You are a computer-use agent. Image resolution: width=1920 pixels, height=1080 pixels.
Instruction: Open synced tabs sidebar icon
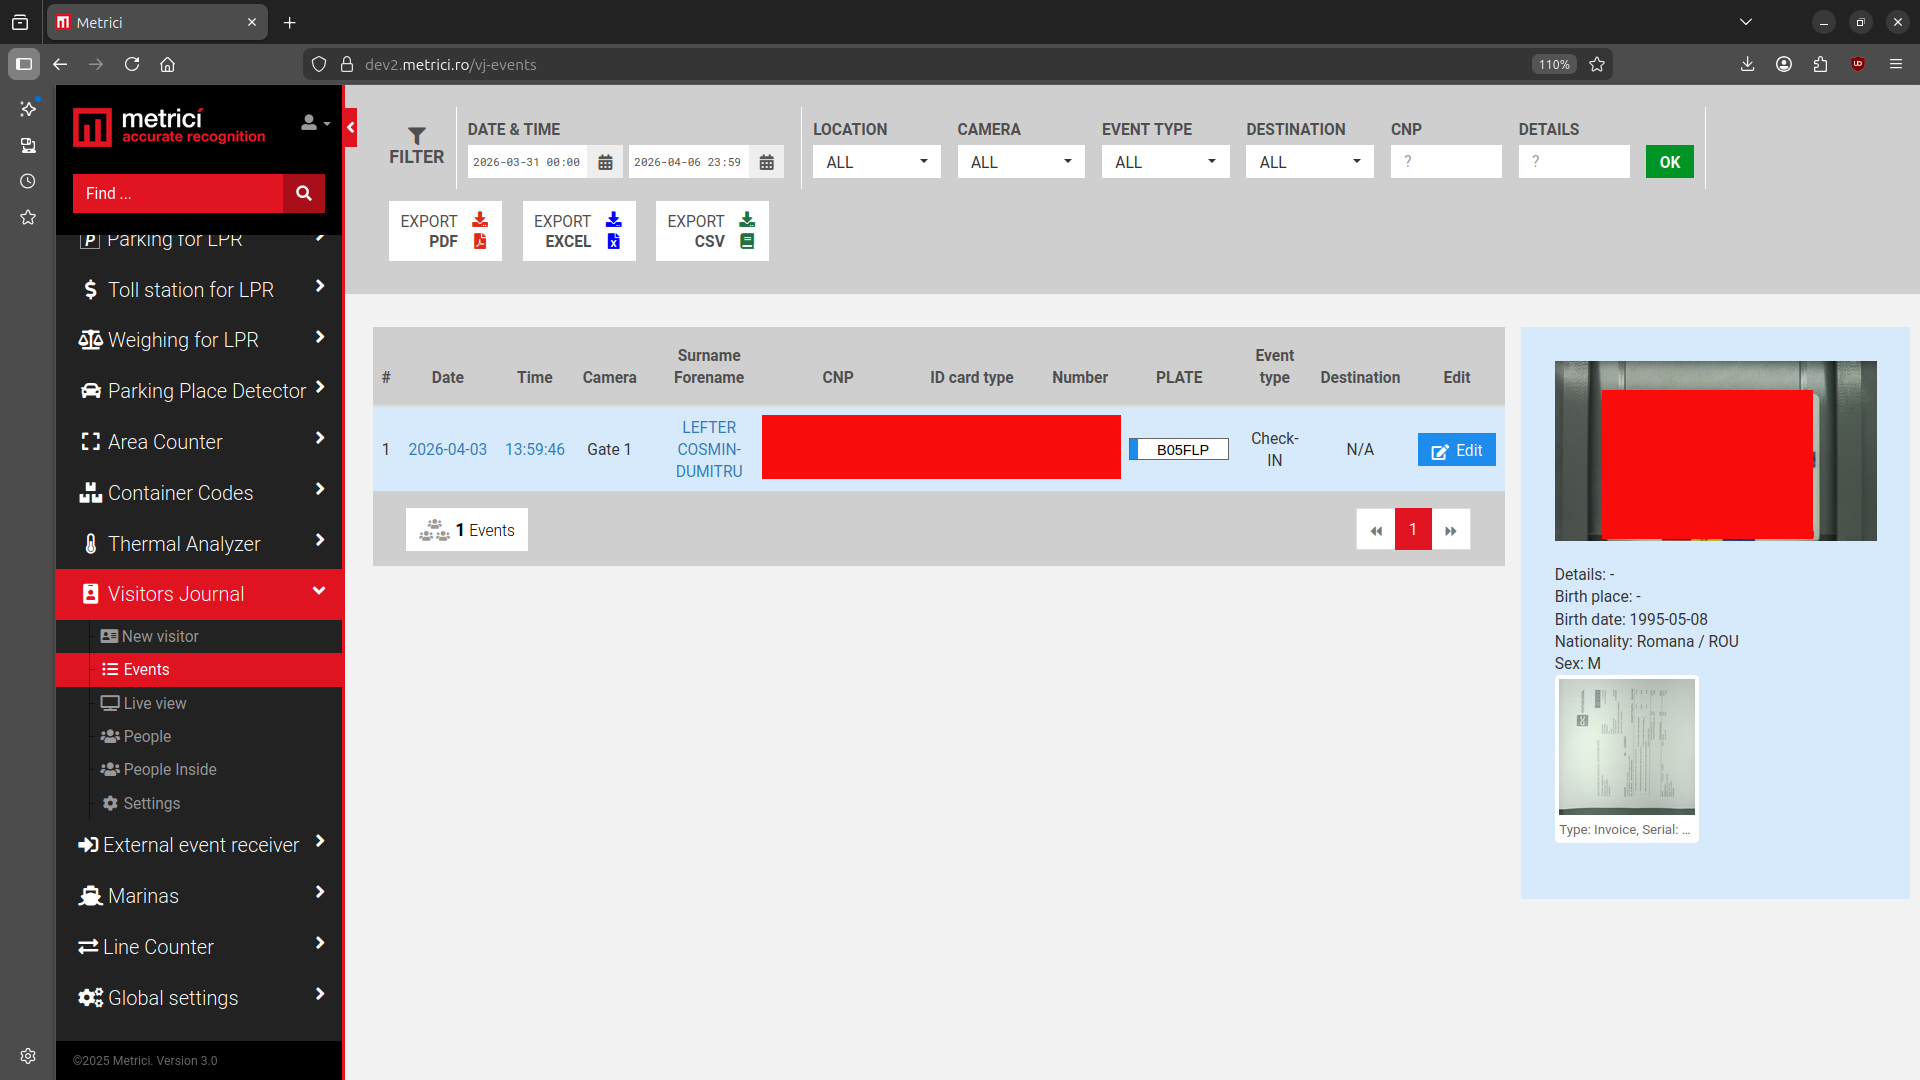28,145
